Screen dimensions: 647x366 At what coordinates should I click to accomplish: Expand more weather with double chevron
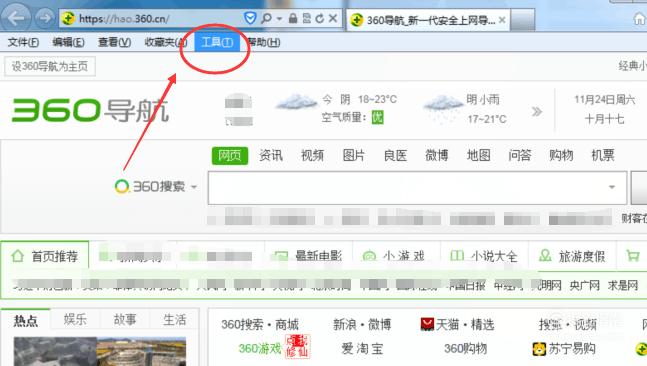pos(536,111)
